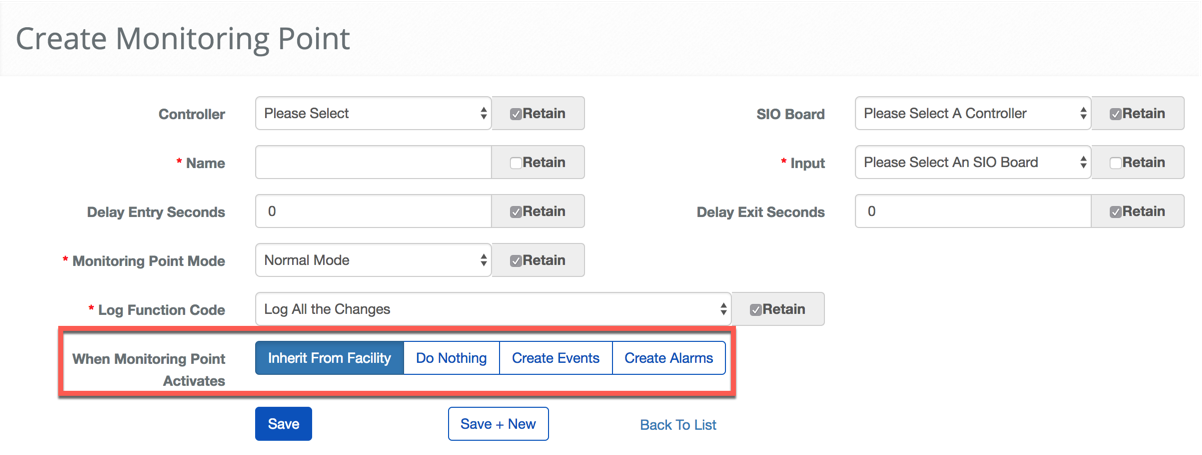The width and height of the screenshot is (1202, 455).
Task: Select Inherit From Facility option
Action: pos(329,358)
